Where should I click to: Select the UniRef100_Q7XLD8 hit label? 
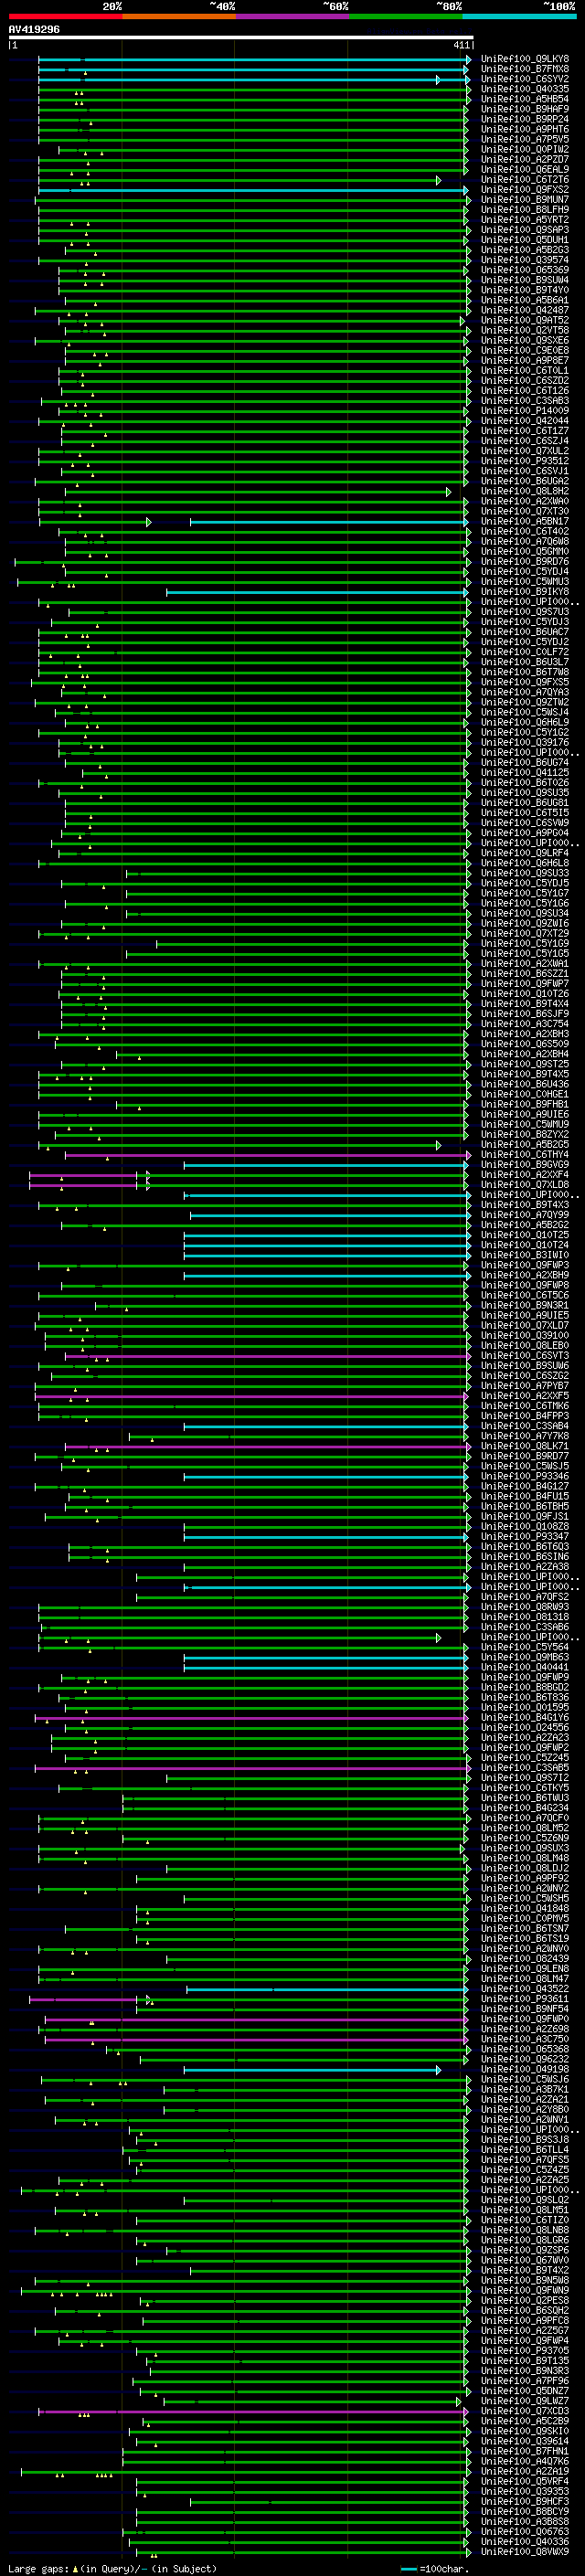pyautogui.click(x=525, y=1185)
